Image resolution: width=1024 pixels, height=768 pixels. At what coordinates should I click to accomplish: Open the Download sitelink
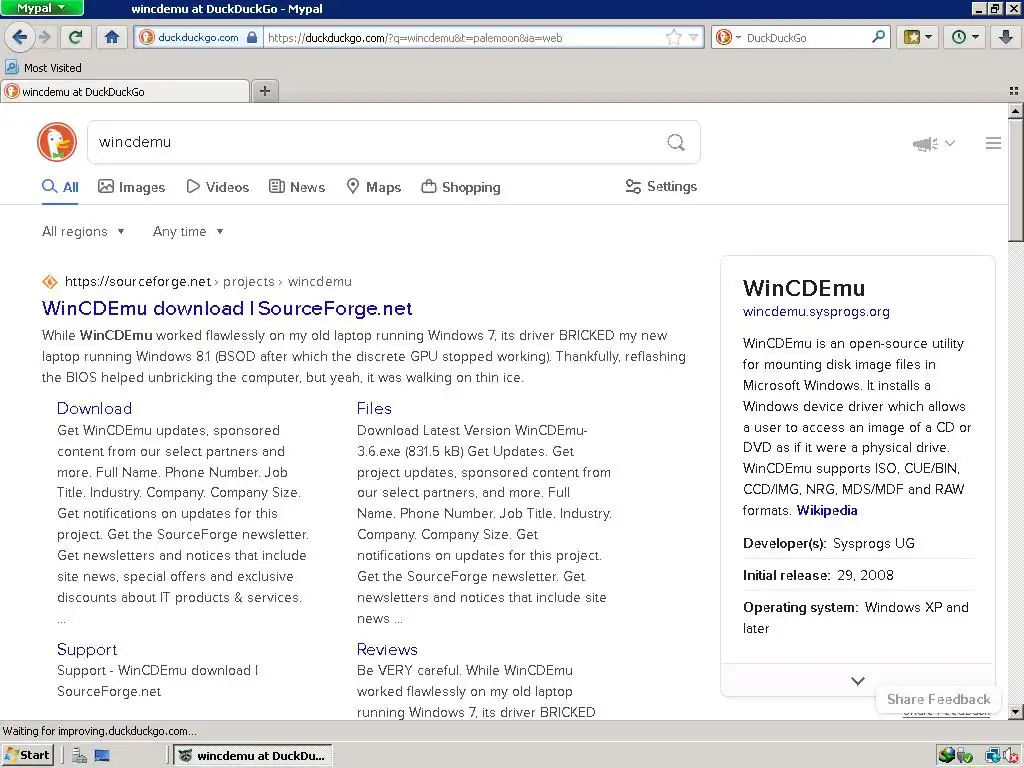pos(95,408)
